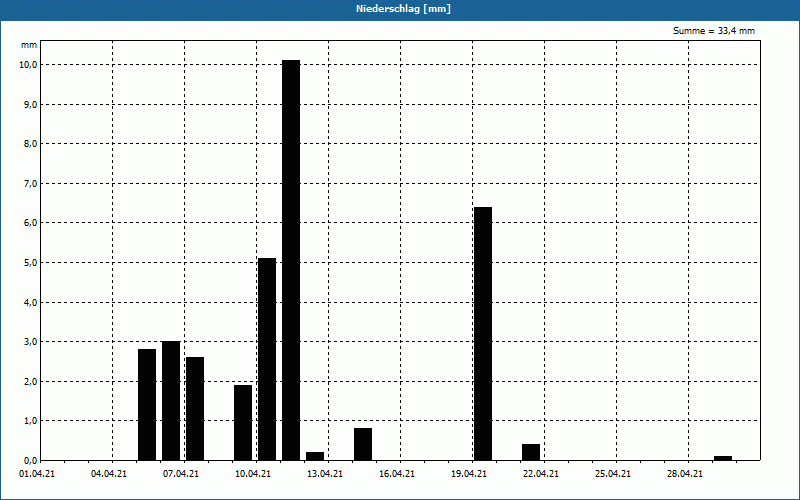Click the 25.04.21 date label
Viewport: 800px width, 500px height.
[x=612, y=474]
